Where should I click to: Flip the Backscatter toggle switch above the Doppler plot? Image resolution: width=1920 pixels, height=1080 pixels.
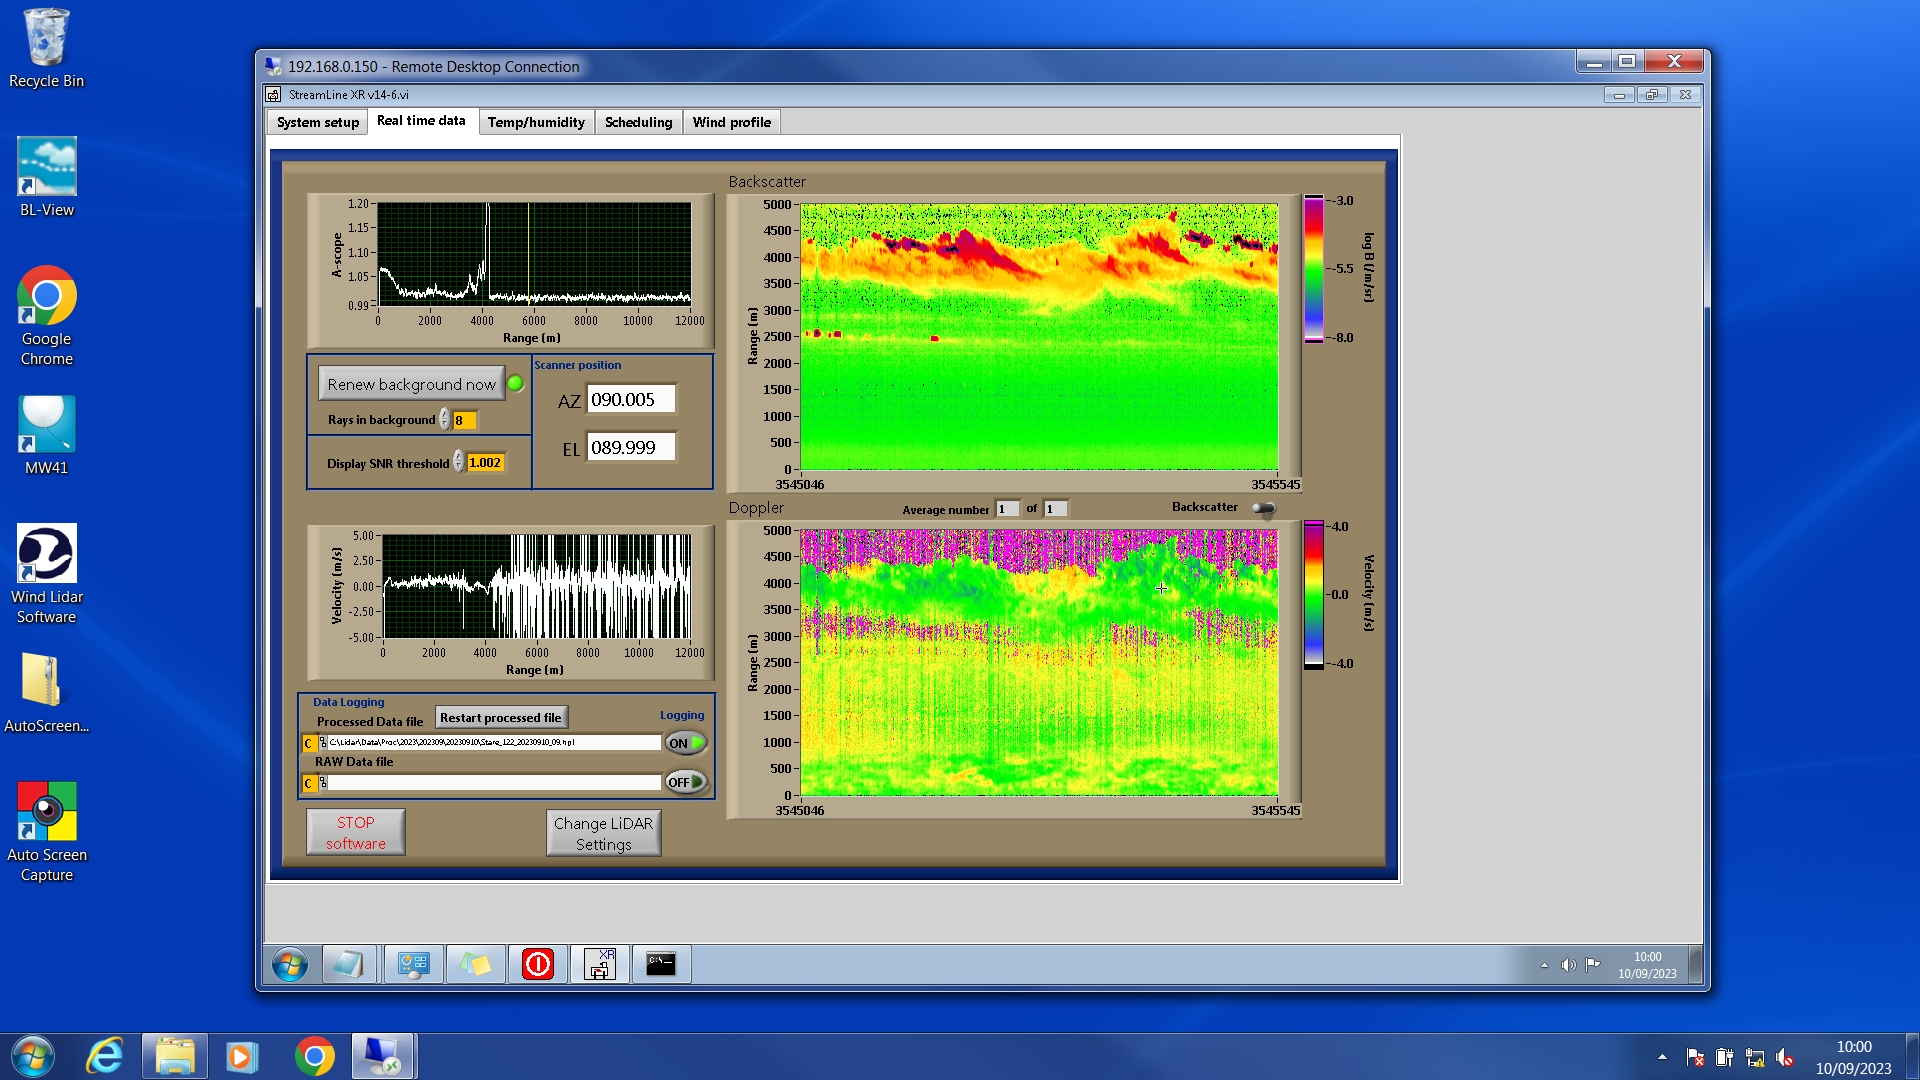point(1264,508)
